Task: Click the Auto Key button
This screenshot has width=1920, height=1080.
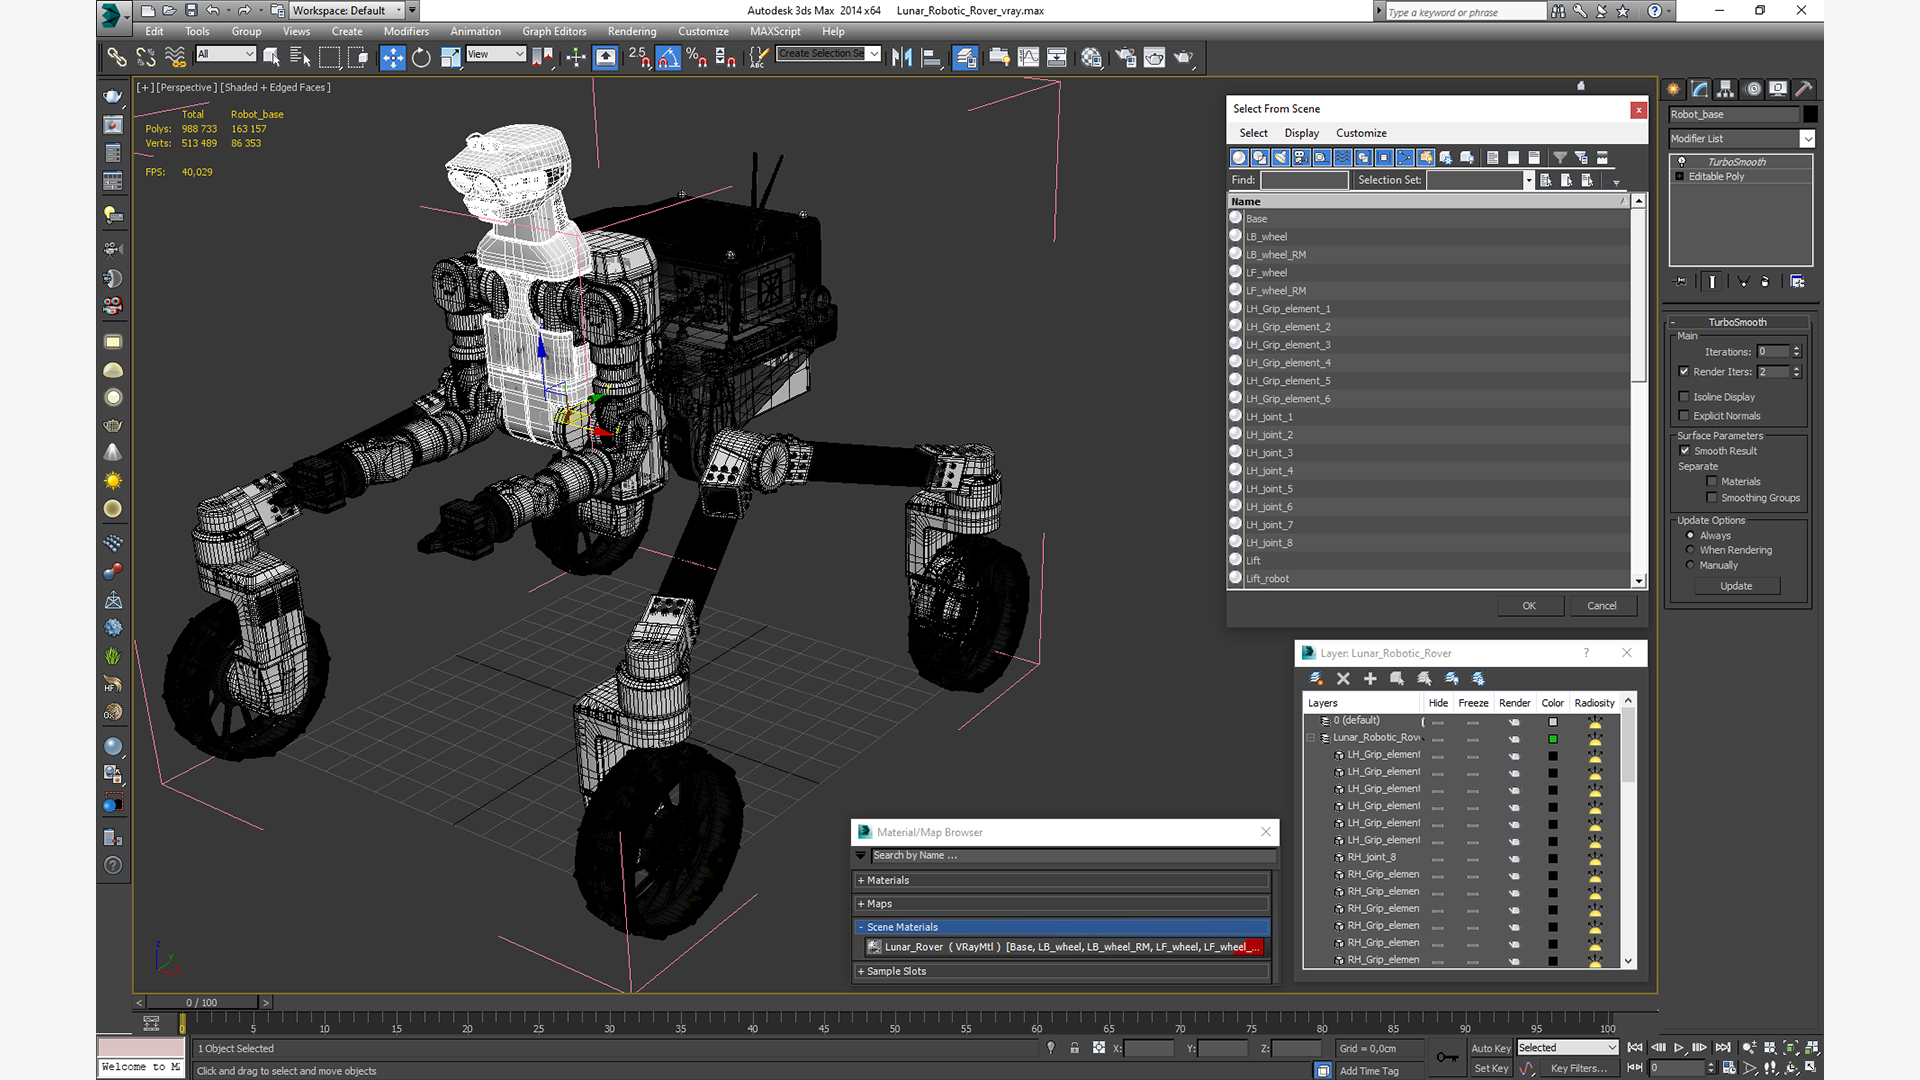Action: 1491,1049
